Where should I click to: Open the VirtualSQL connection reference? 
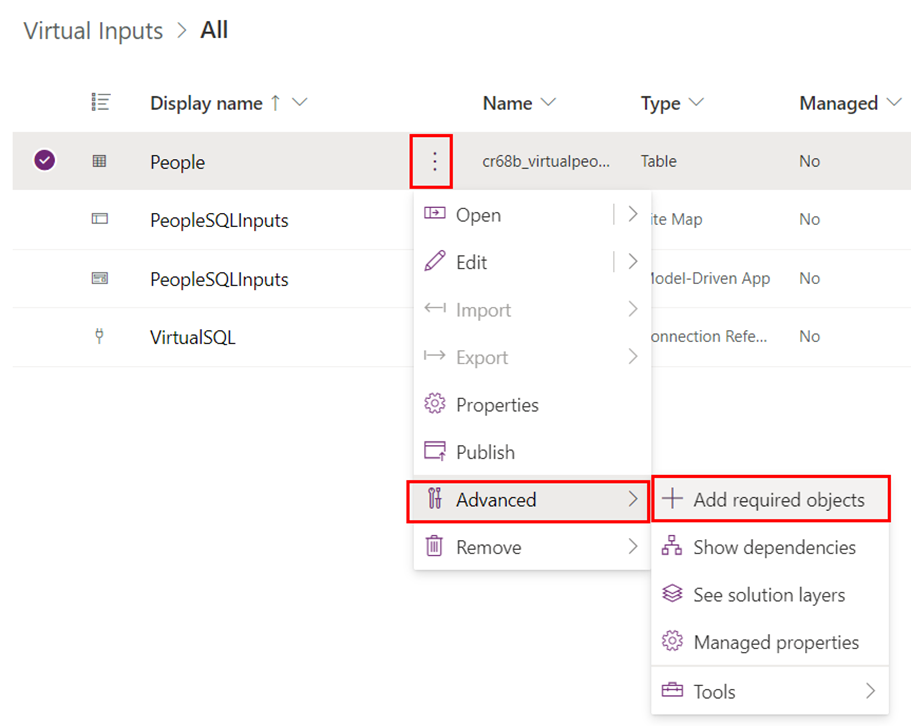(192, 337)
